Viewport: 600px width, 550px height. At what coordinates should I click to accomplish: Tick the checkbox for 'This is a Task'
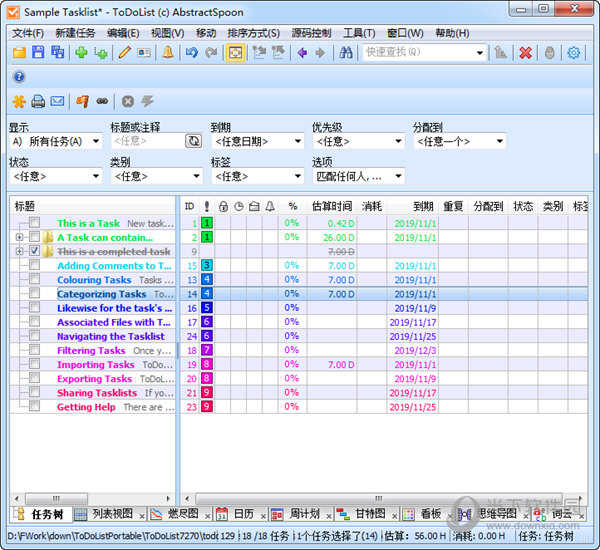coord(35,224)
